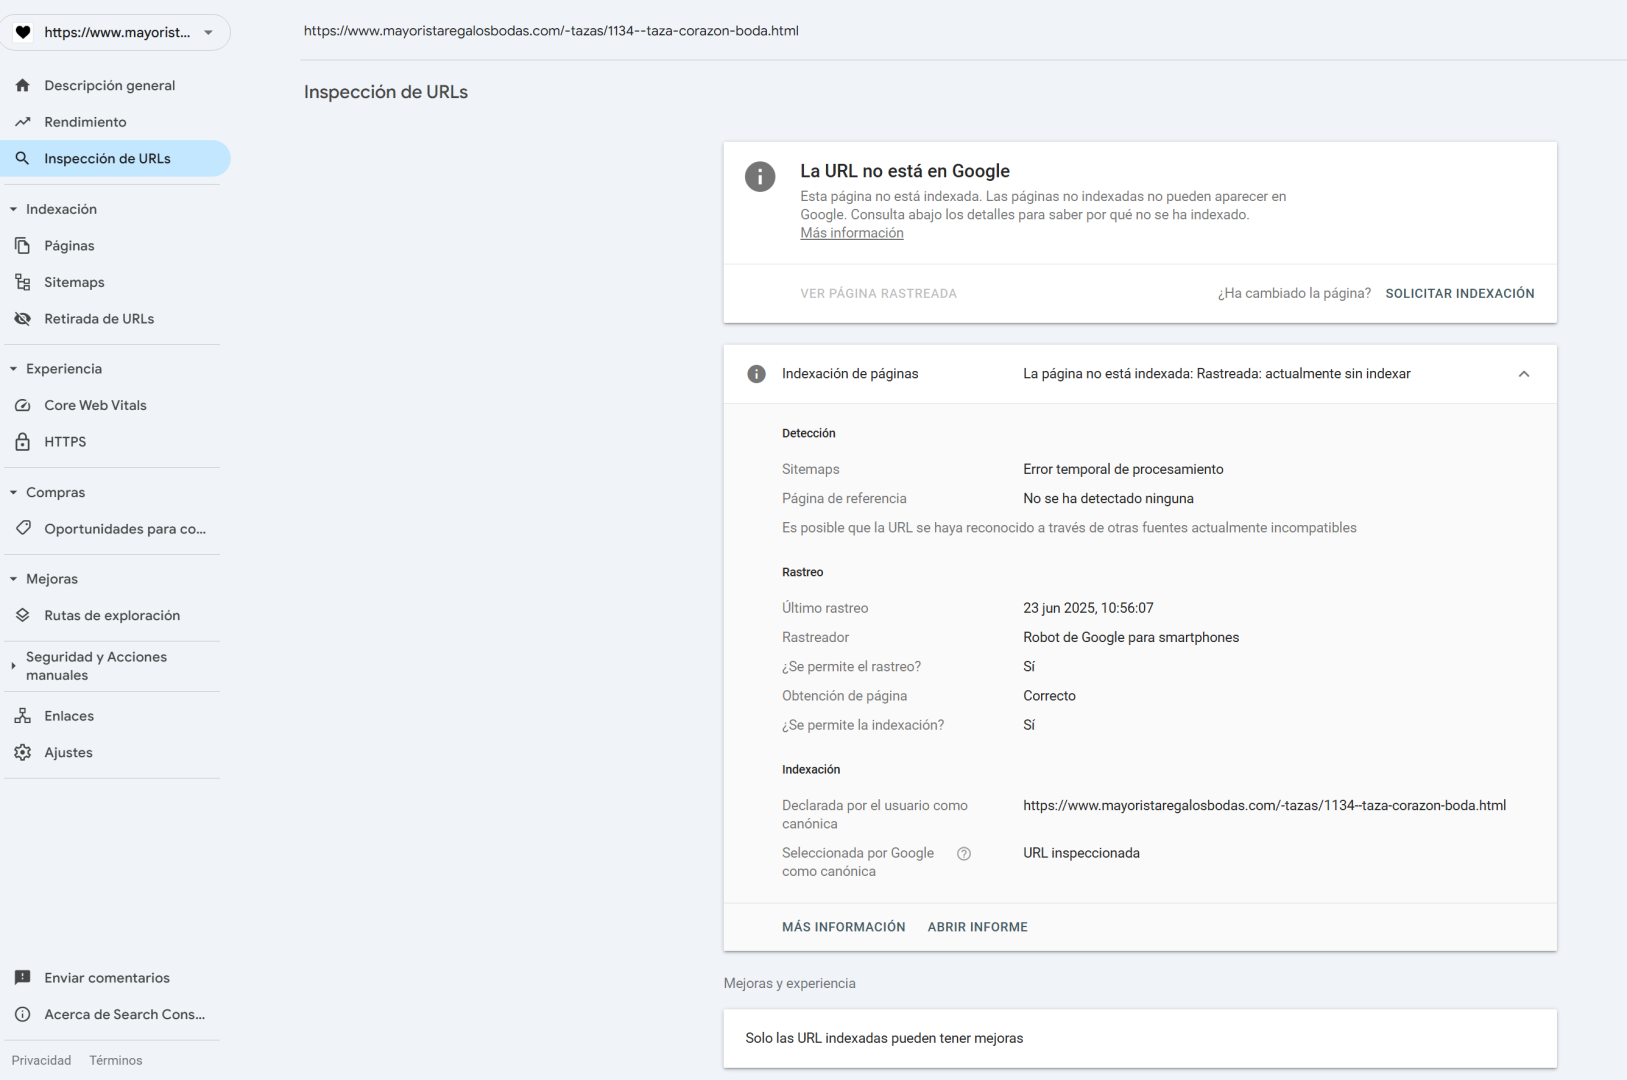This screenshot has width=1627, height=1080.
Task: Click Enviar comentarios
Action: point(116,978)
